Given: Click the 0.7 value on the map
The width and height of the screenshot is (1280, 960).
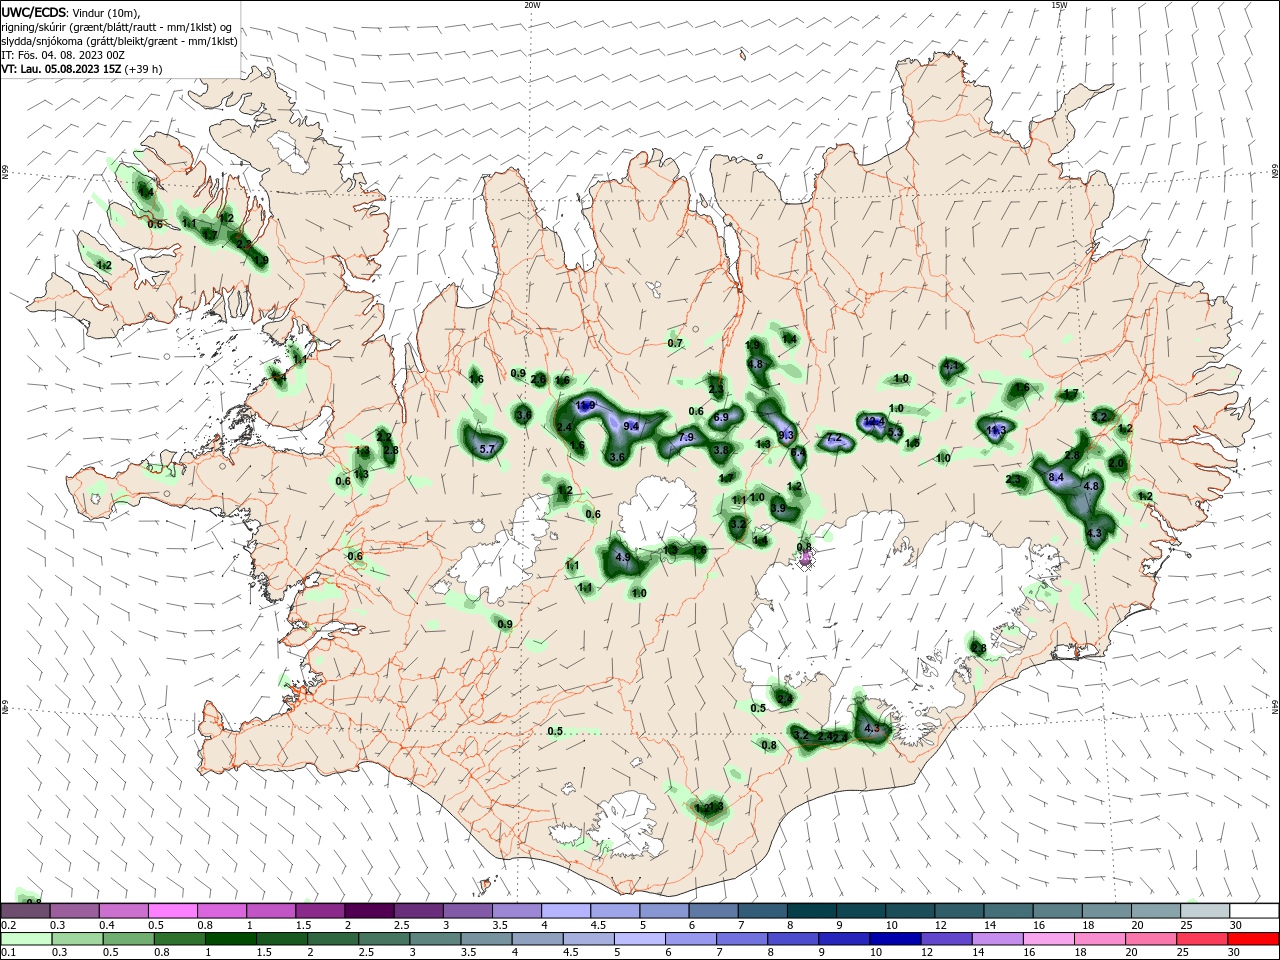Looking at the screenshot, I should click(675, 343).
